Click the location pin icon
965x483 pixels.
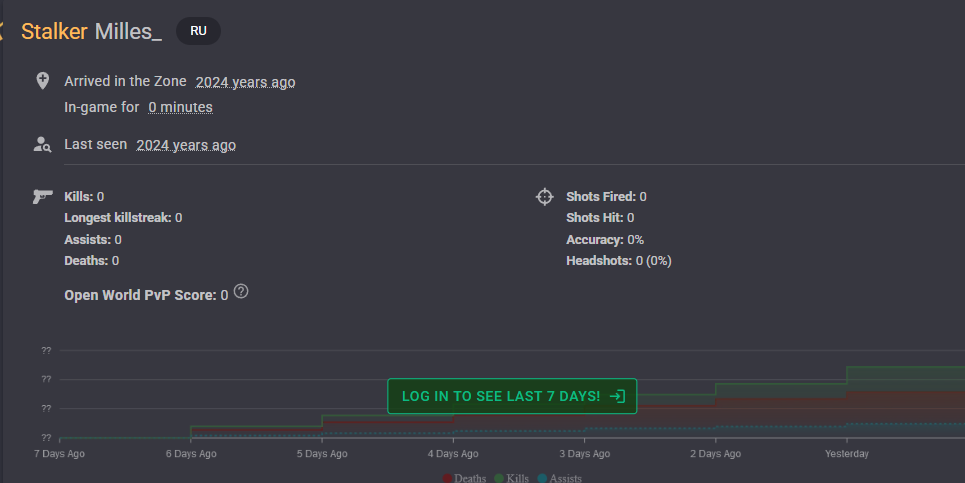(42, 81)
